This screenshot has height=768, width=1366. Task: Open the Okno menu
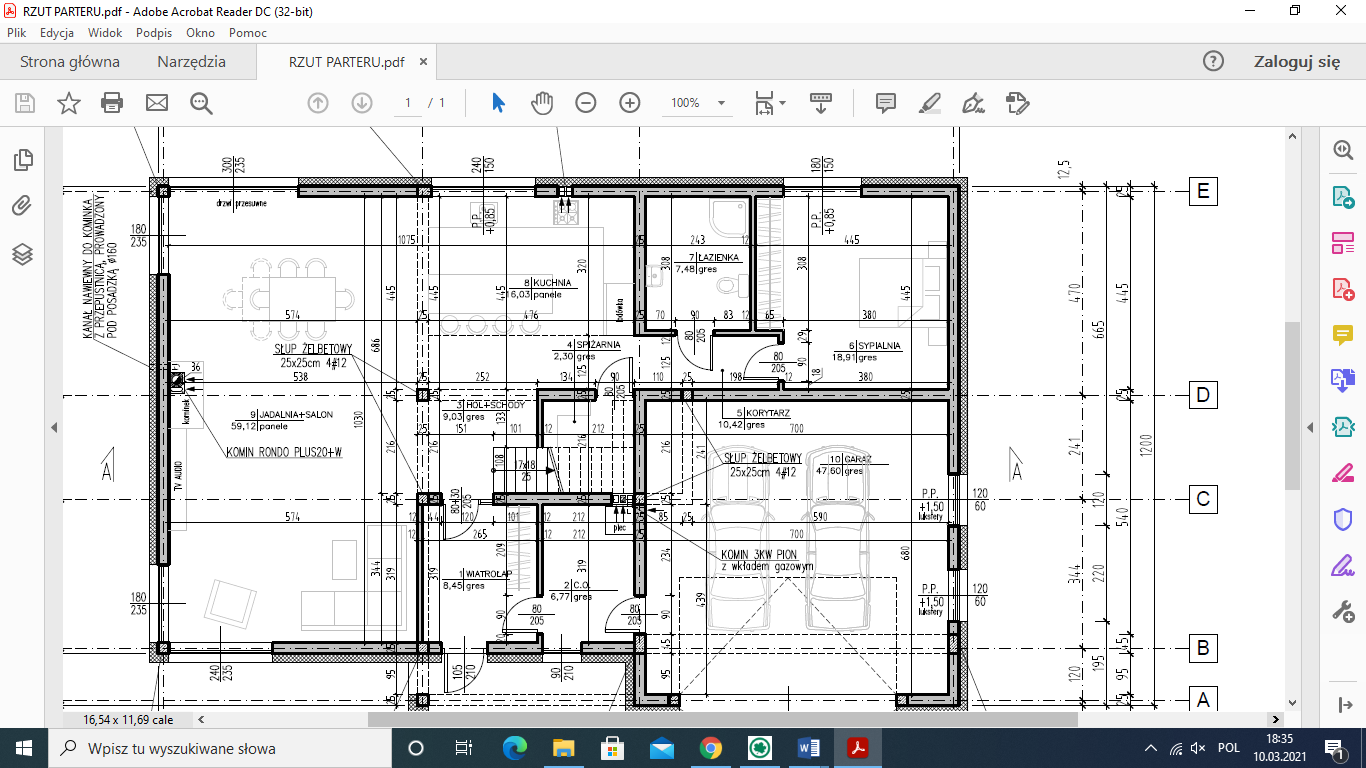[200, 33]
